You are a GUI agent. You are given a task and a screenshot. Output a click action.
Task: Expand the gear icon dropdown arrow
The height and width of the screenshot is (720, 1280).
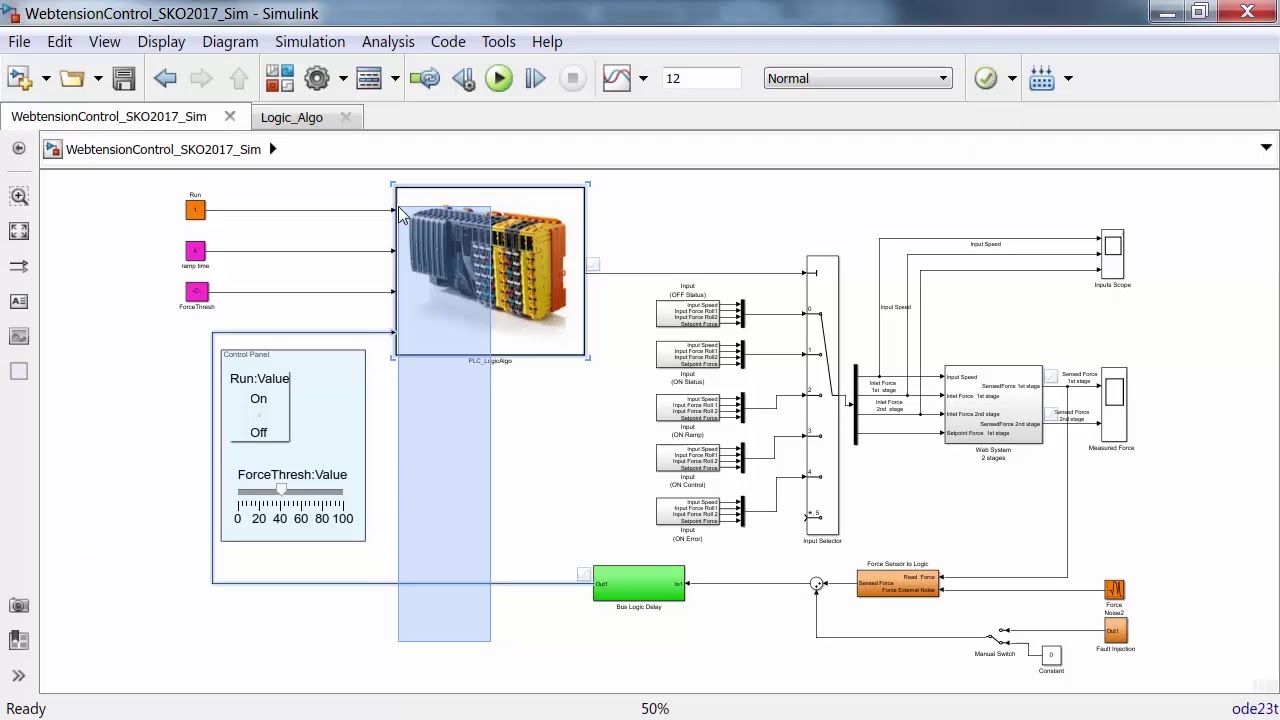tap(343, 78)
